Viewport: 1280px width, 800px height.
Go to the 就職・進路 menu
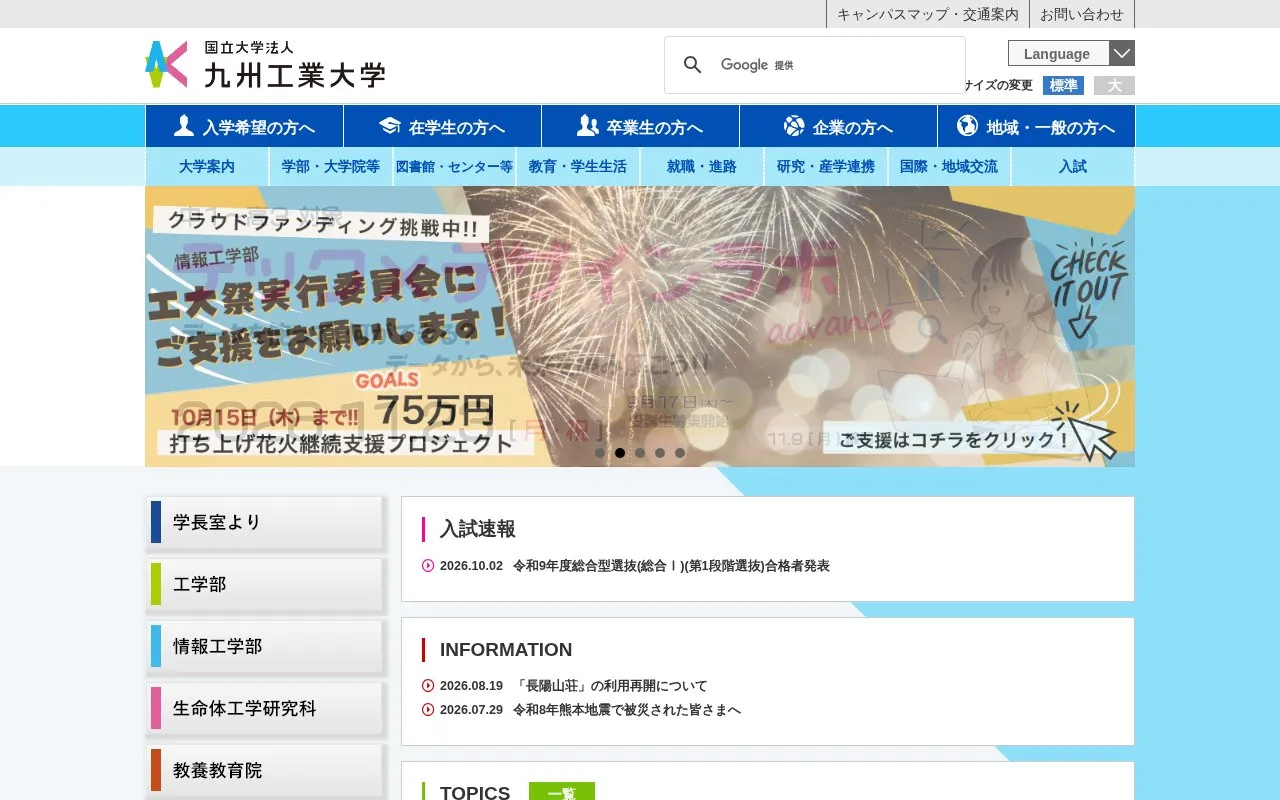click(x=702, y=167)
